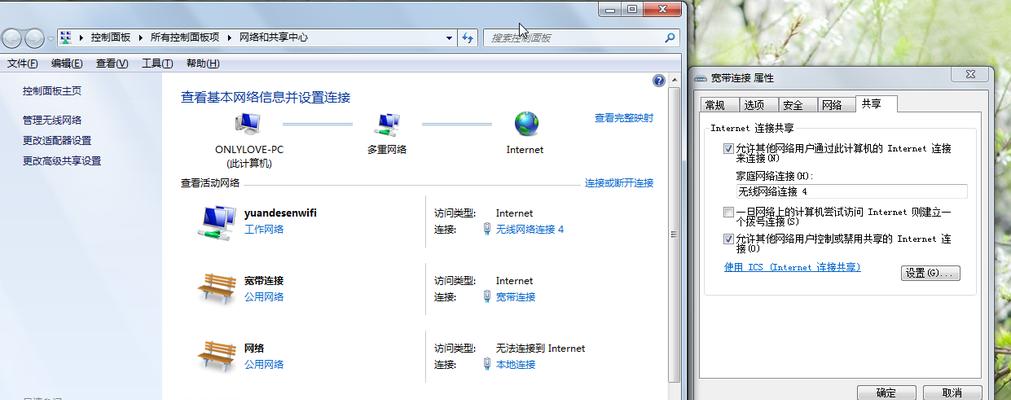The image size is (1011, 400).
Task: Open 更改适配器设置 link
Action: click(57, 141)
